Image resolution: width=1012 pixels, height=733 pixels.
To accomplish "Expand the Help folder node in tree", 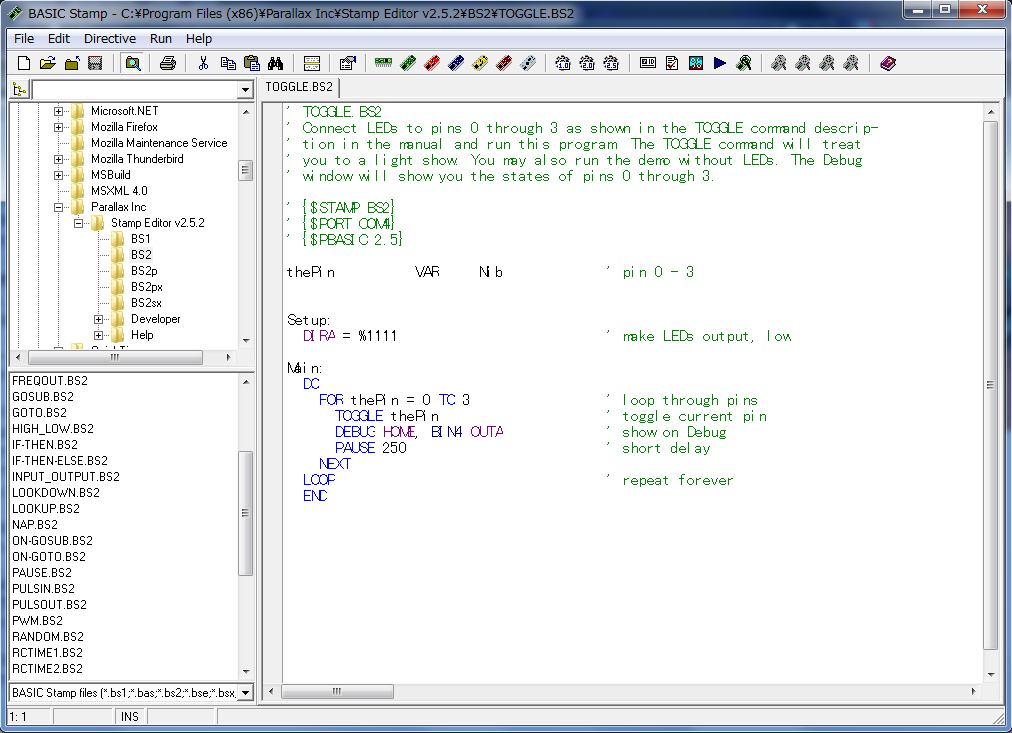I will (x=98, y=336).
